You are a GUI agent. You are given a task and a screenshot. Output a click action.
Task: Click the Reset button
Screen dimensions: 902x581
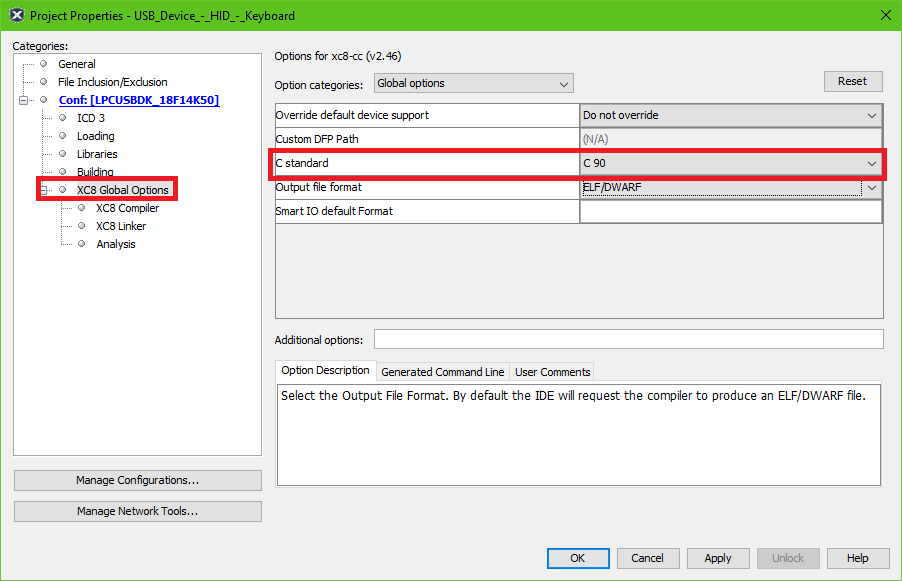tap(852, 81)
